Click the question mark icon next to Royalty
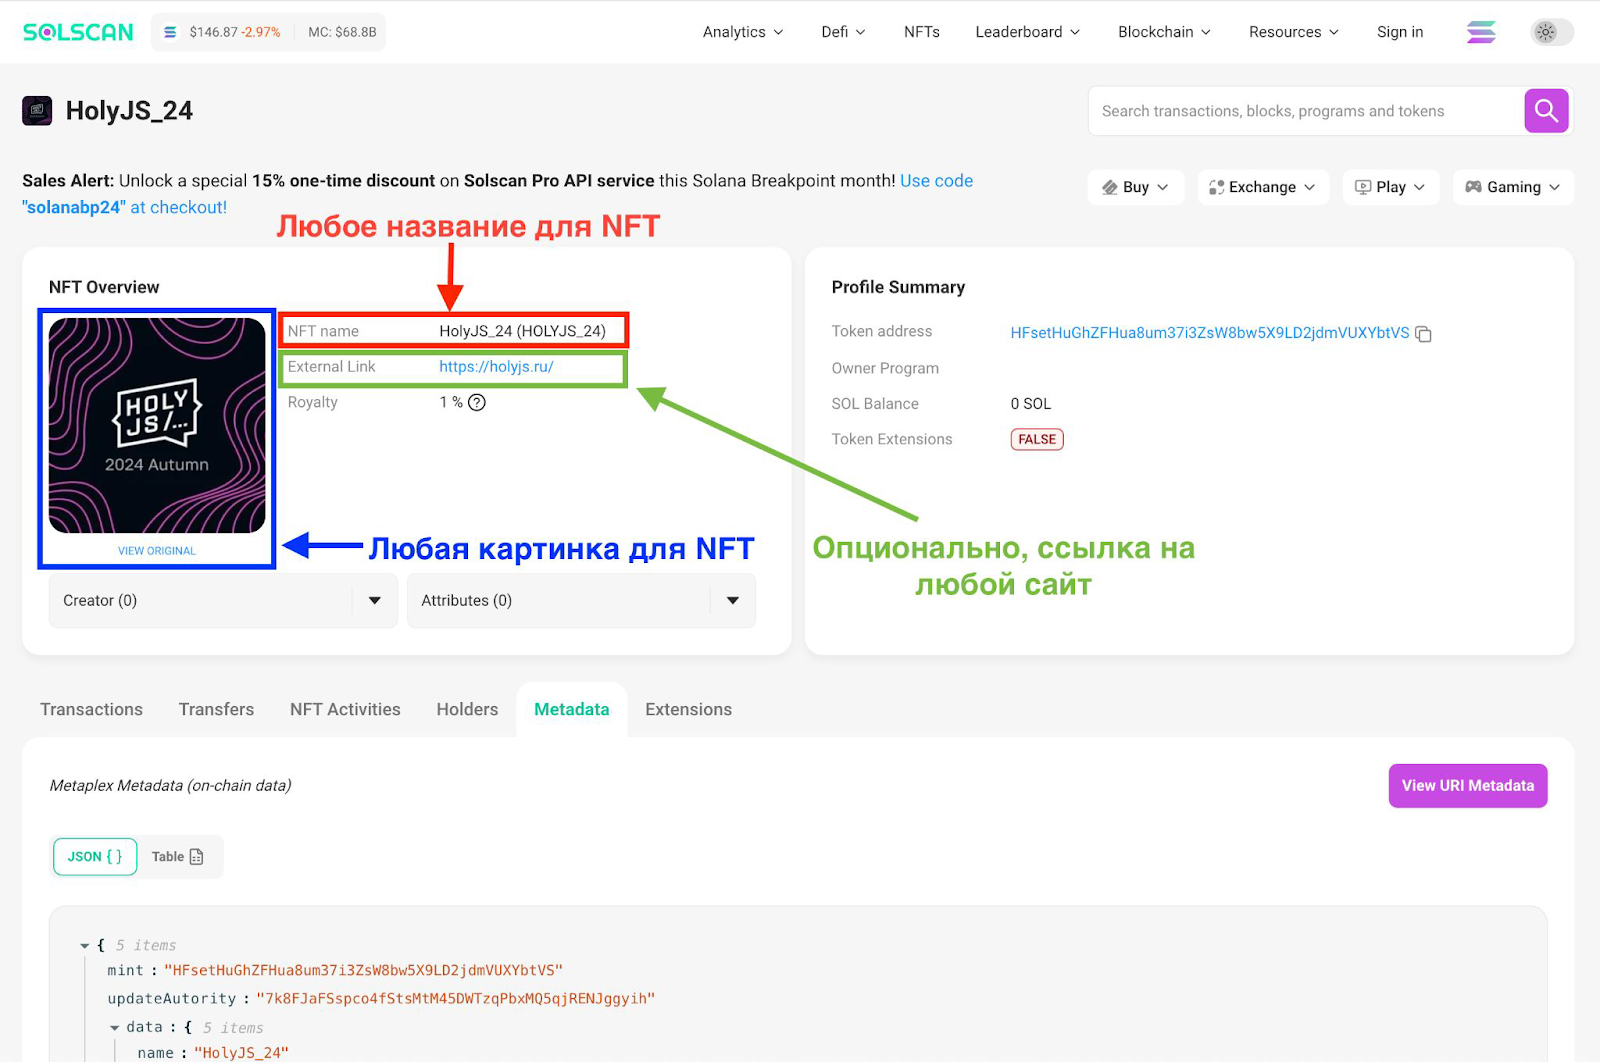The width and height of the screenshot is (1600, 1062). point(477,402)
